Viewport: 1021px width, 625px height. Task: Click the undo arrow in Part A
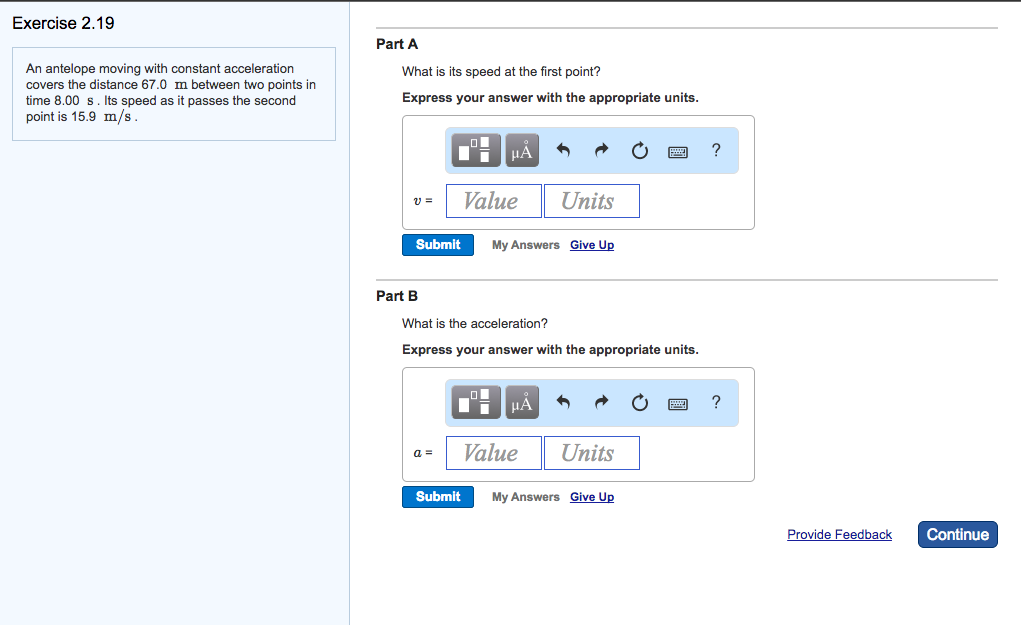(563, 151)
